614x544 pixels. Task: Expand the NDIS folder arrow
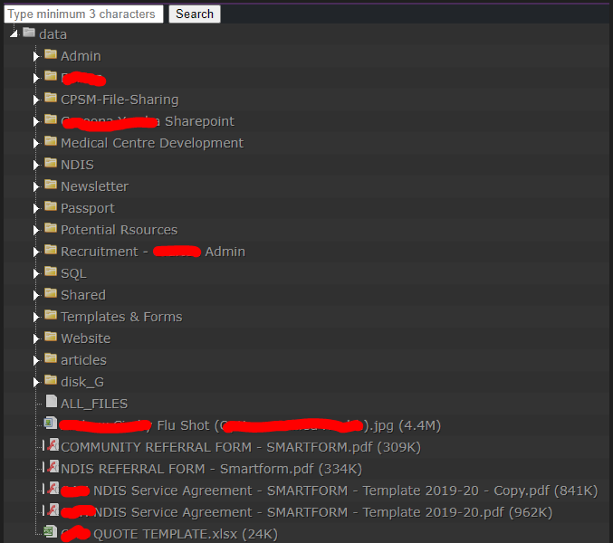point(36,164)
